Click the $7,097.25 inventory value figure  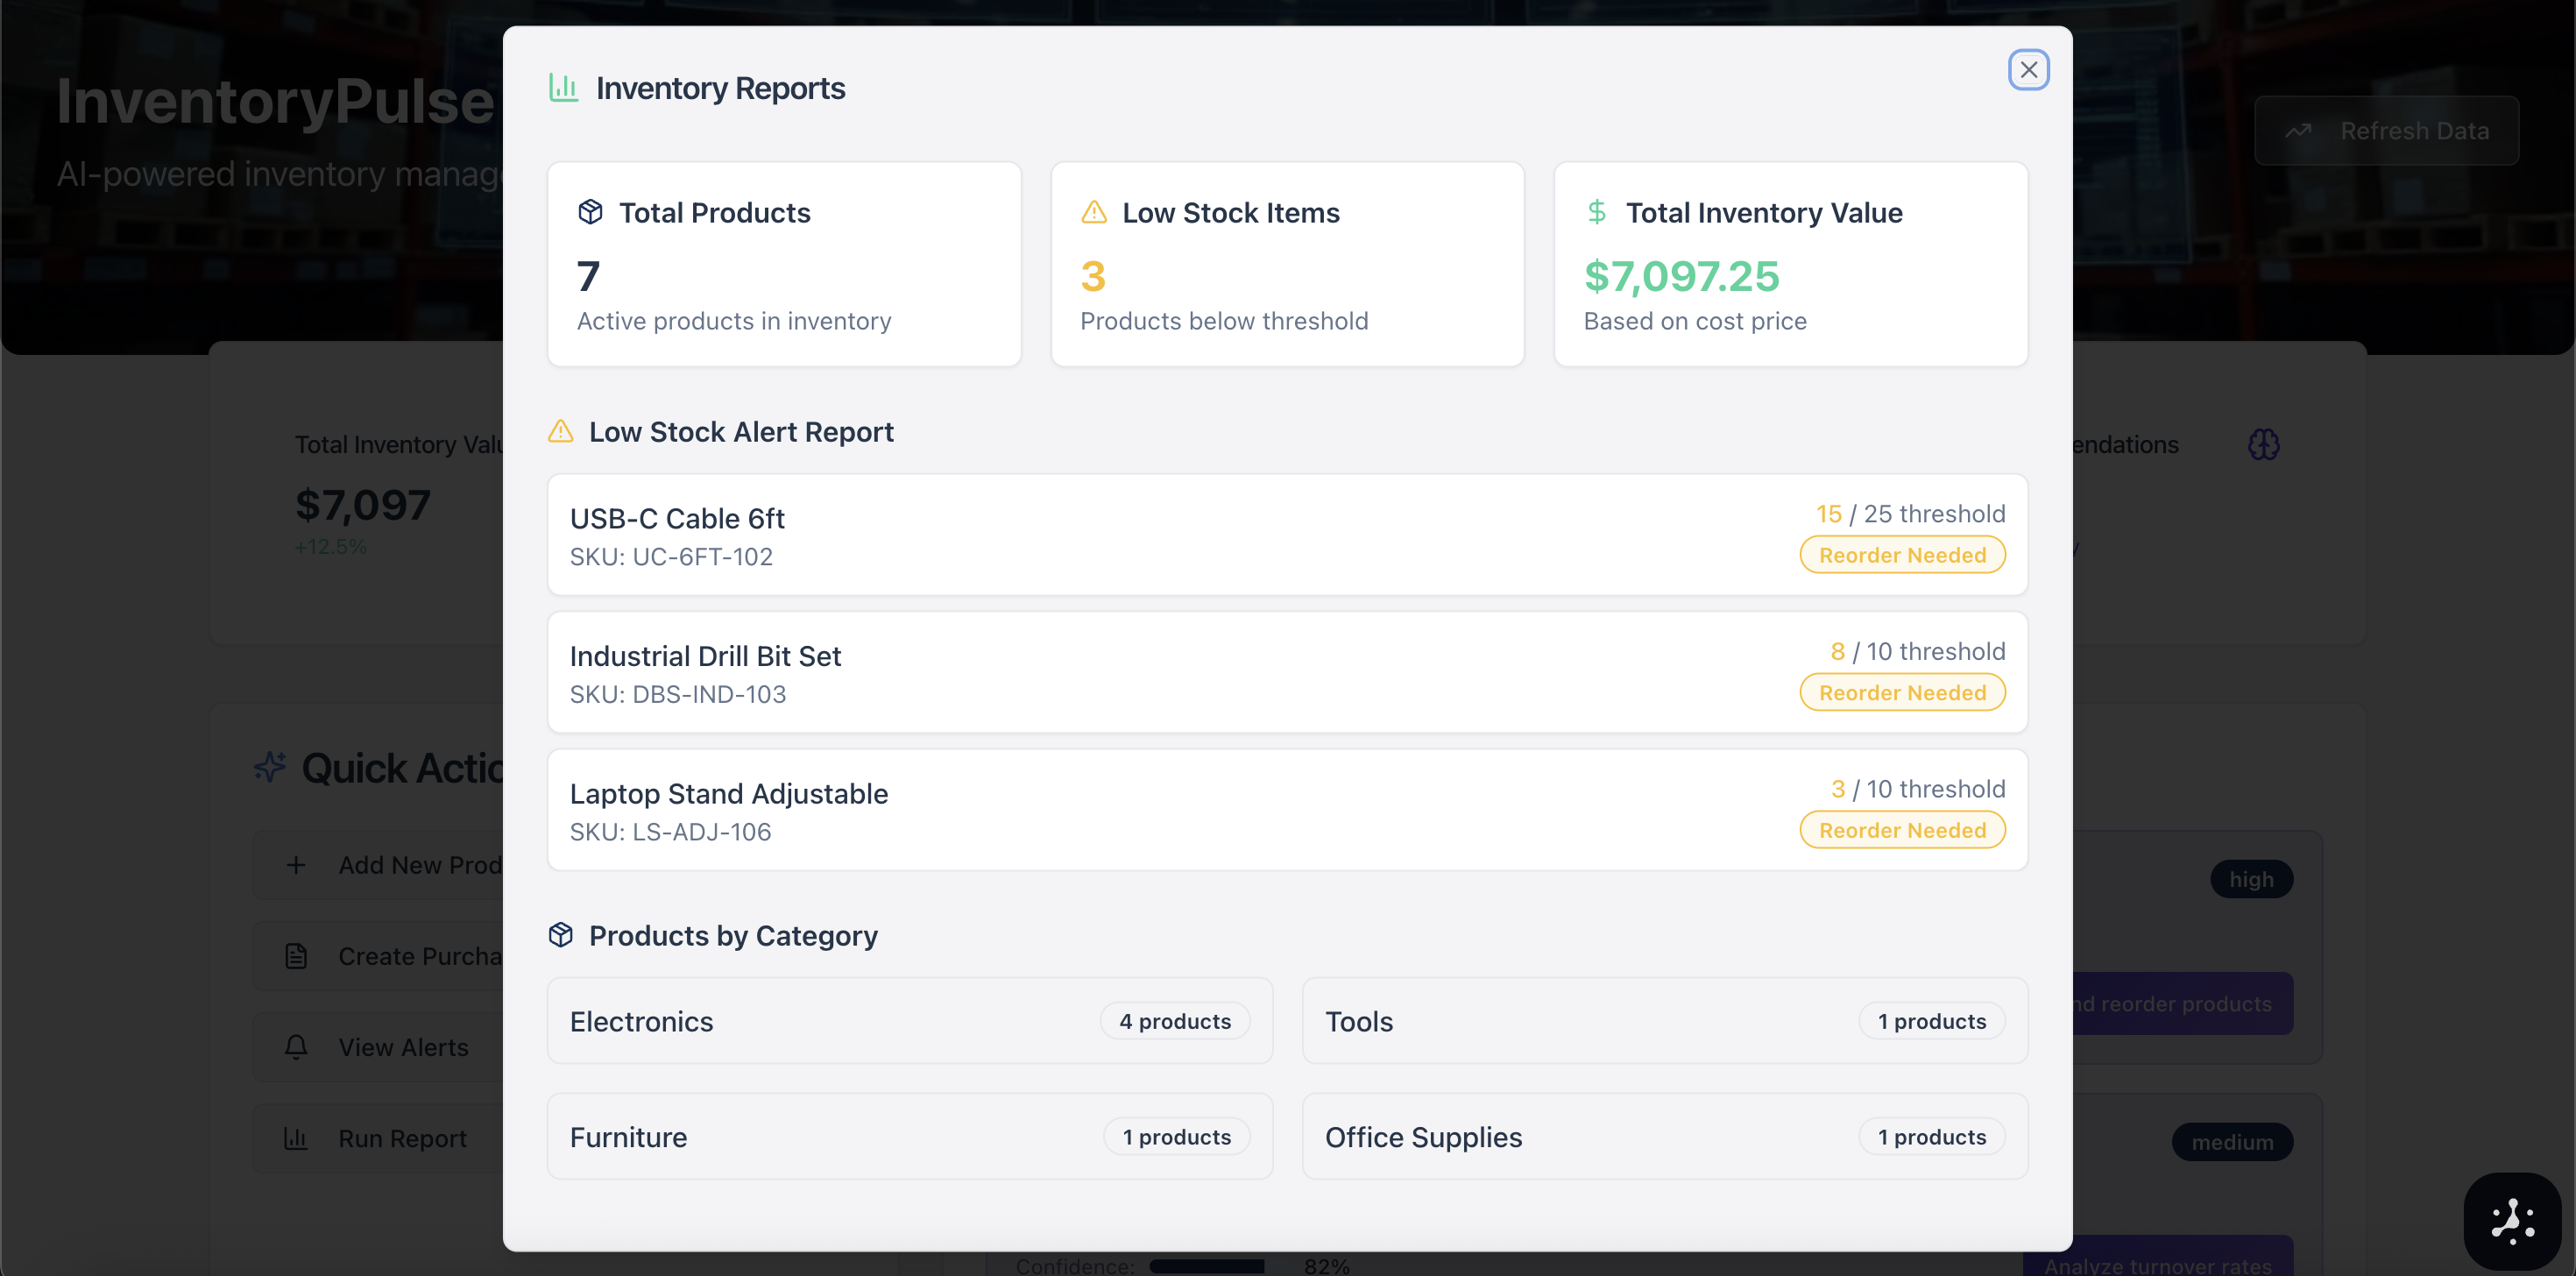(1681, 276)
